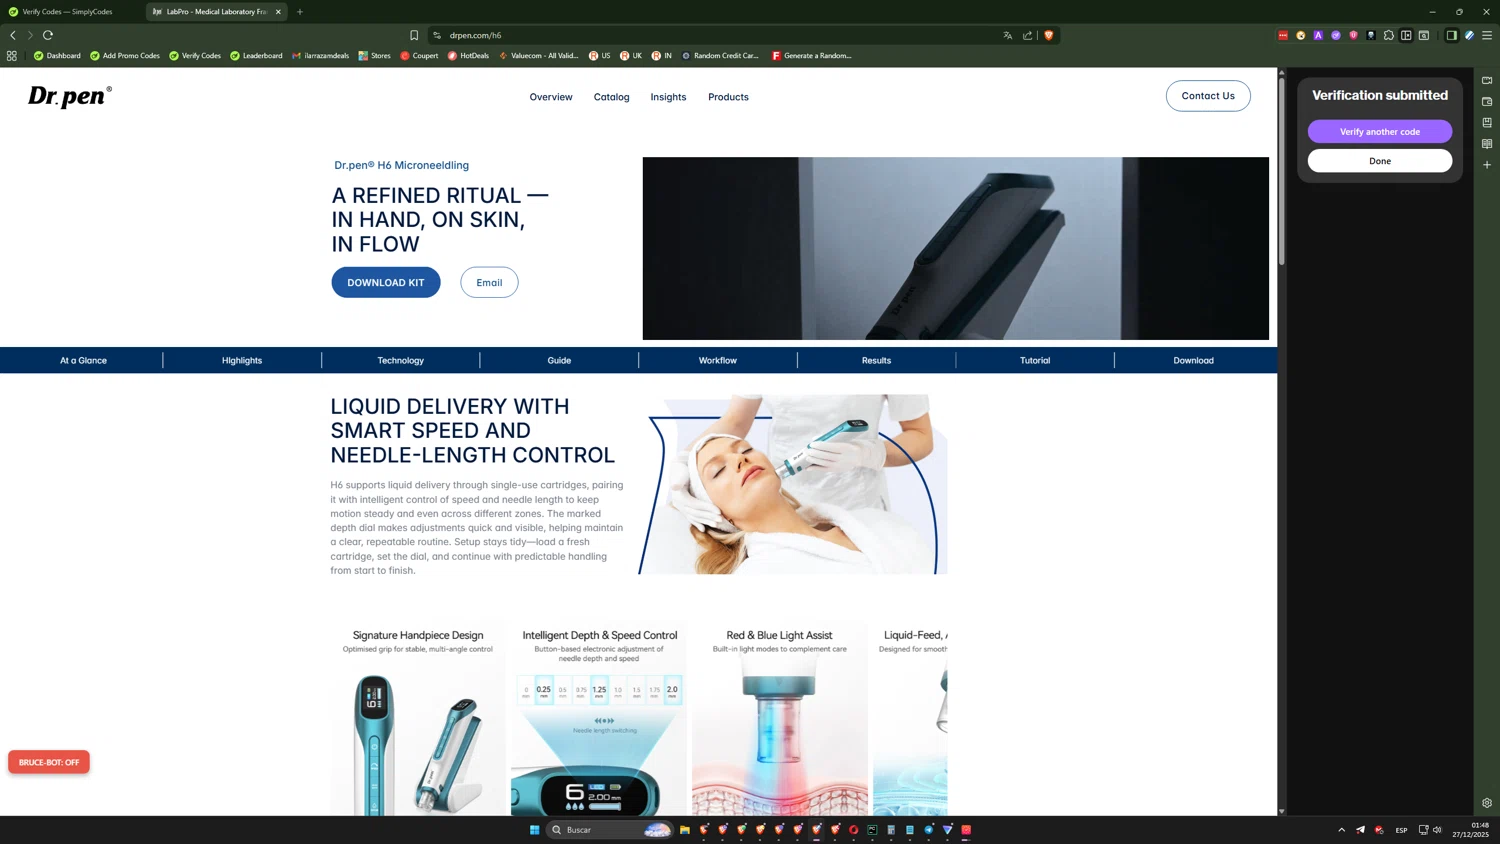1500x844 pixels.
Task: Click the Windows taskbar search box
Action: point(610,830)
